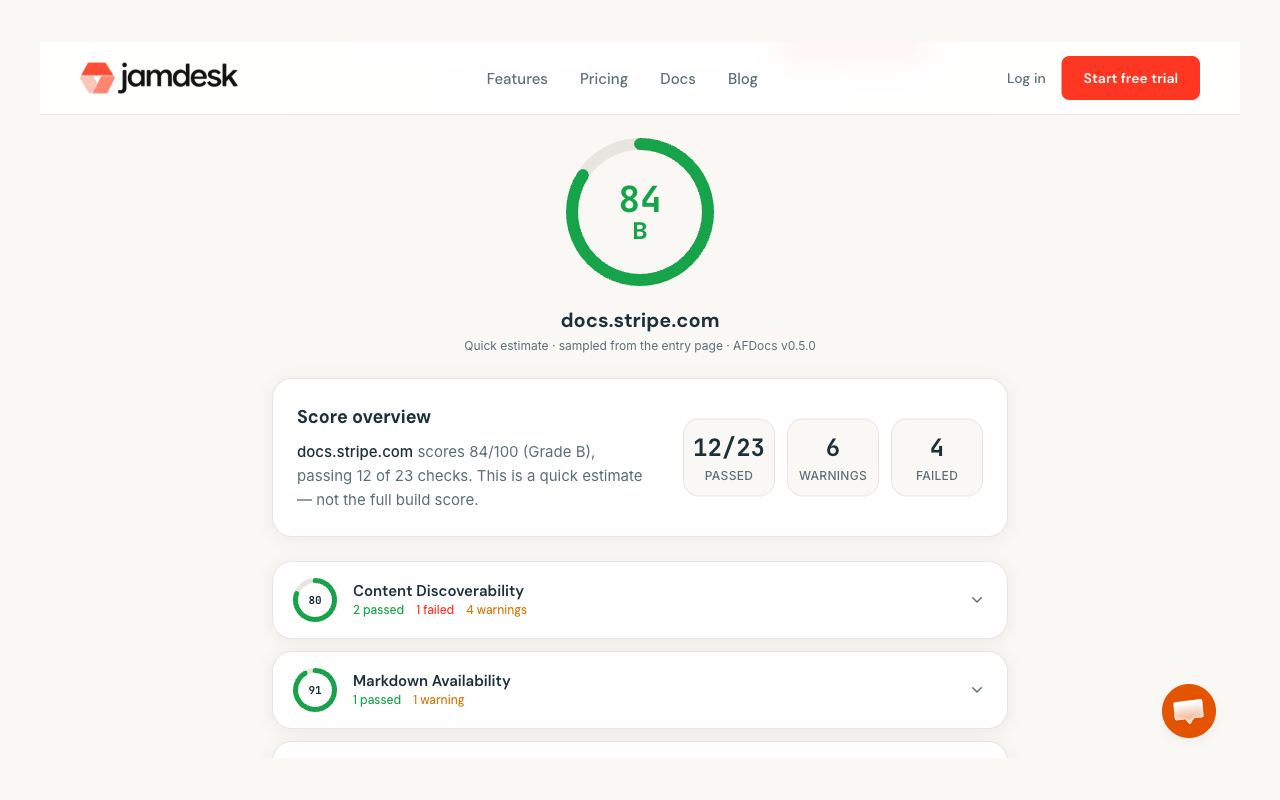The width and height of the screenshot is (1280, 800).
Task: Click the '2 passed' text under Content Discoverability
Action: click(x=379, y=610)
